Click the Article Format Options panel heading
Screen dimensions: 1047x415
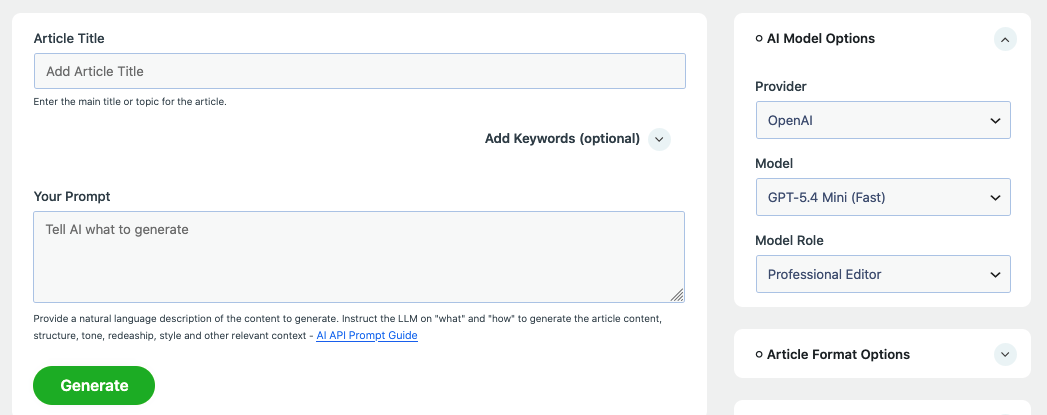838,354
